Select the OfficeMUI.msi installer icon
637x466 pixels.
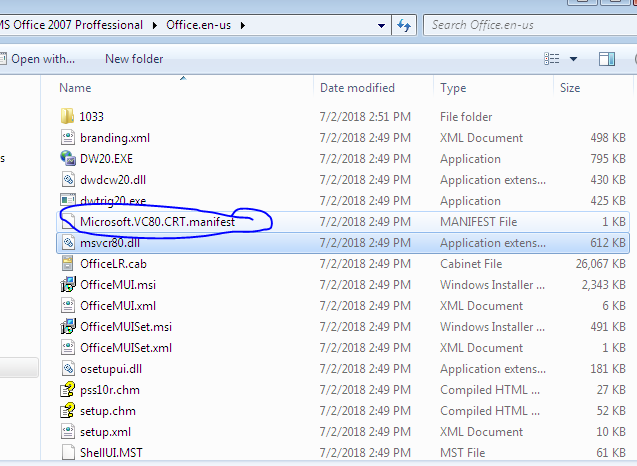pyautogui.click(x=67, y=284)
